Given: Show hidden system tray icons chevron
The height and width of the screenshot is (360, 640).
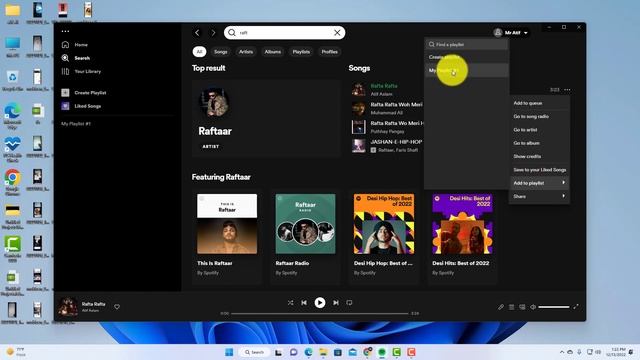Looking at the screenshot, I should click(562, 352).
